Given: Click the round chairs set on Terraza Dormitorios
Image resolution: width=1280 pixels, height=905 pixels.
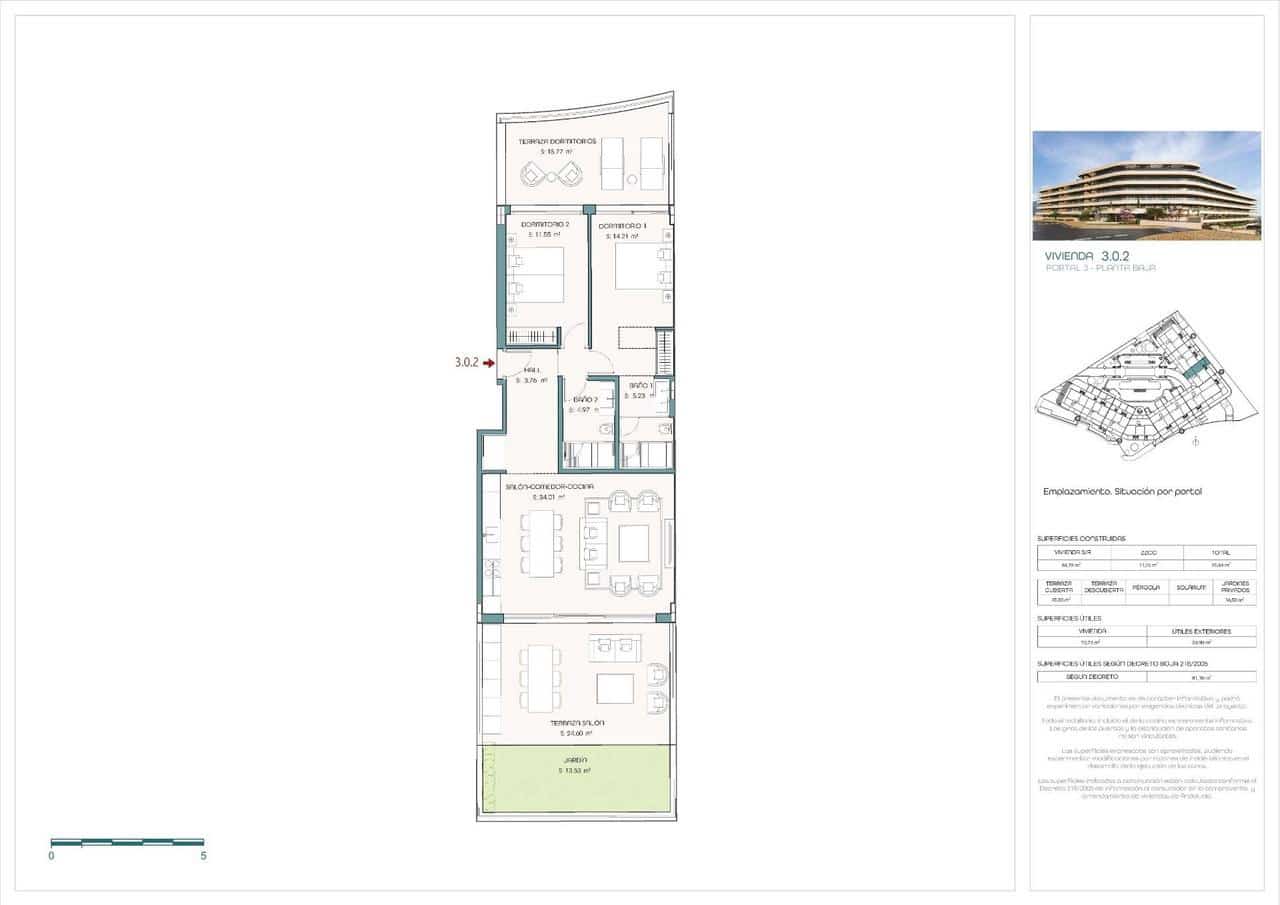Looking at the screenshot, I should coord(550,175).
